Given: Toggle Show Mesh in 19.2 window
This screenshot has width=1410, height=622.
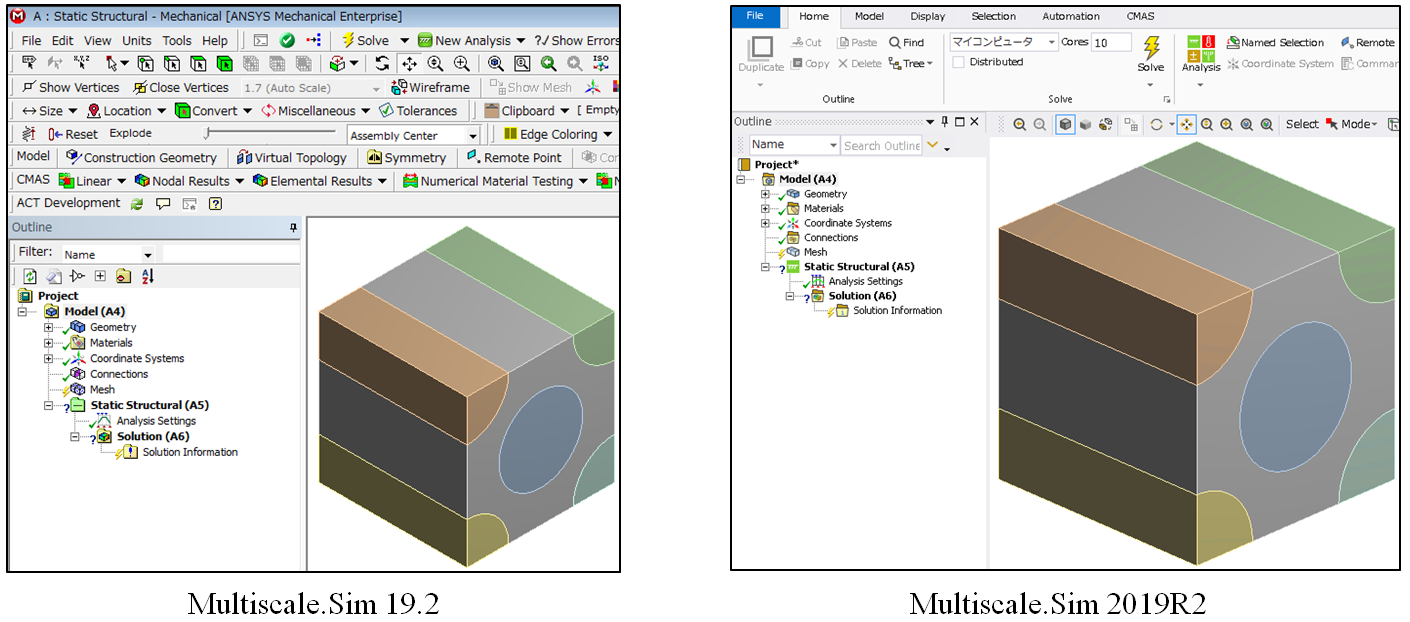Looking at the screenshot, I should [531, 87].
